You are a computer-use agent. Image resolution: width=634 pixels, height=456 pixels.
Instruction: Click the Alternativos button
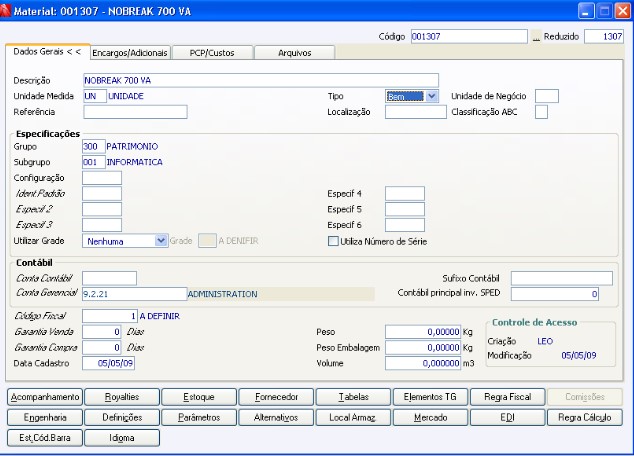point(276,418)
